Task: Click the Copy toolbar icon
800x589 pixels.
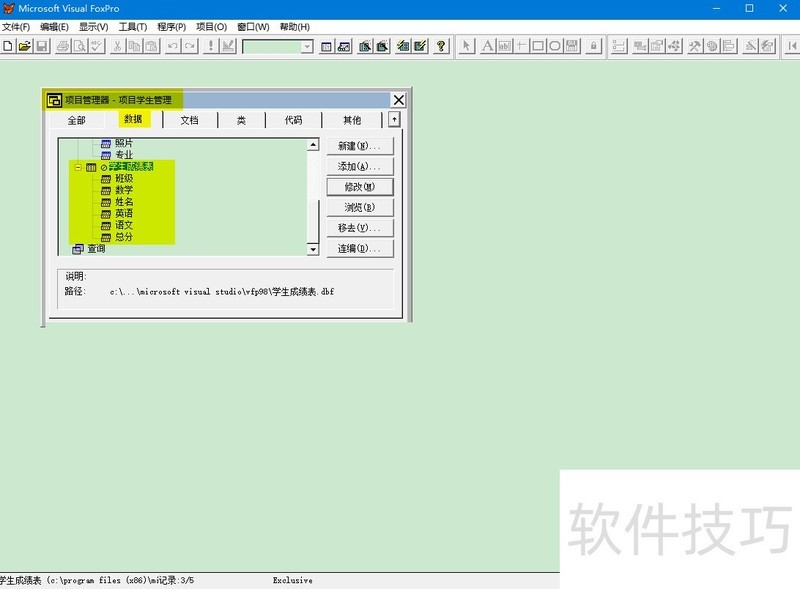Action: (134, 46)
